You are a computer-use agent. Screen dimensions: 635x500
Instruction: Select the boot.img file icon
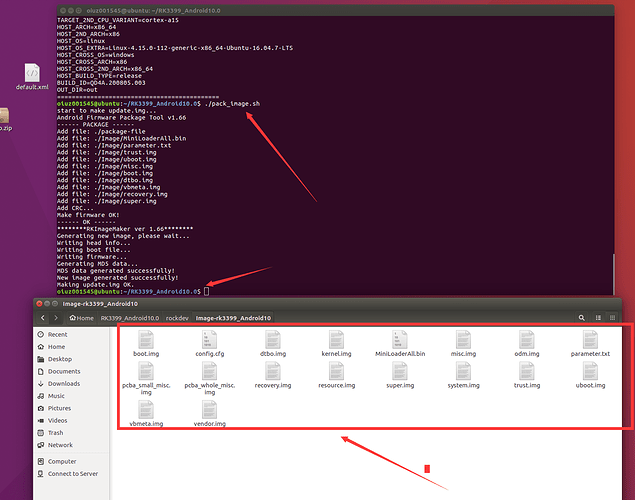(x=146, y=340)
